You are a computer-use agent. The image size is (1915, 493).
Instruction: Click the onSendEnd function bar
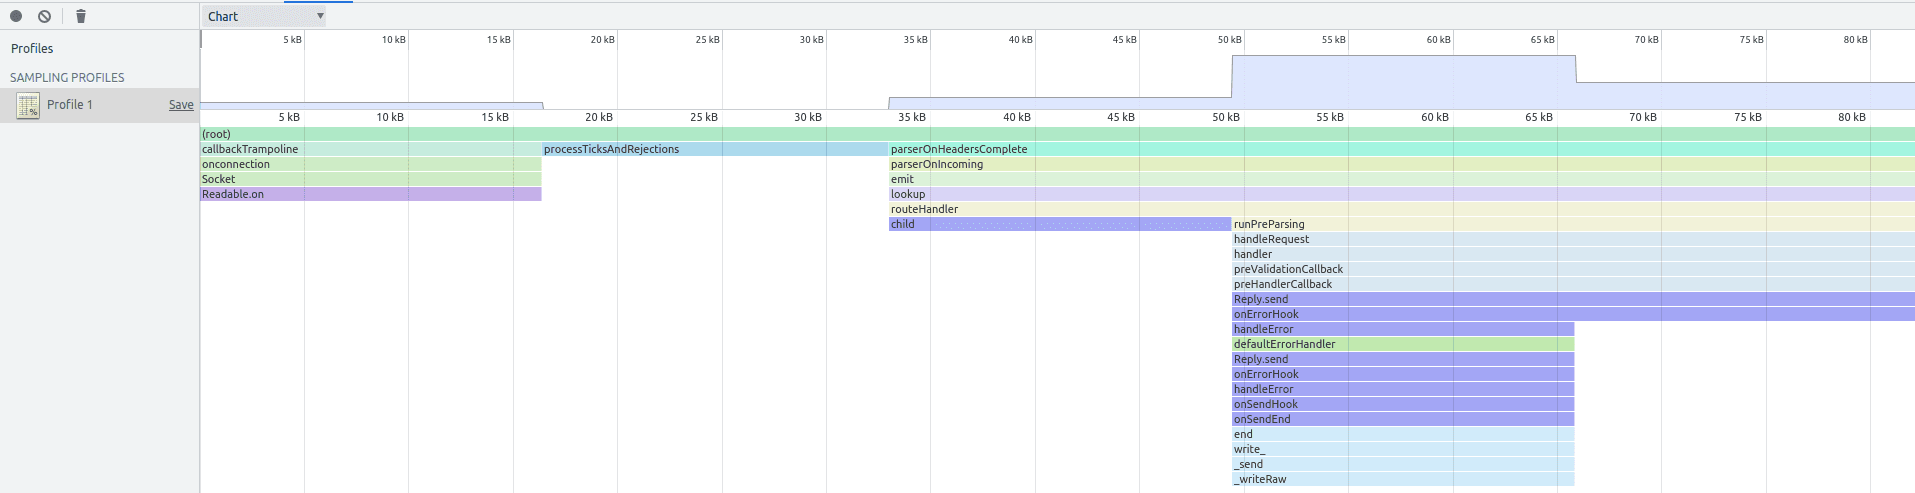click(x=1402, y=419)
